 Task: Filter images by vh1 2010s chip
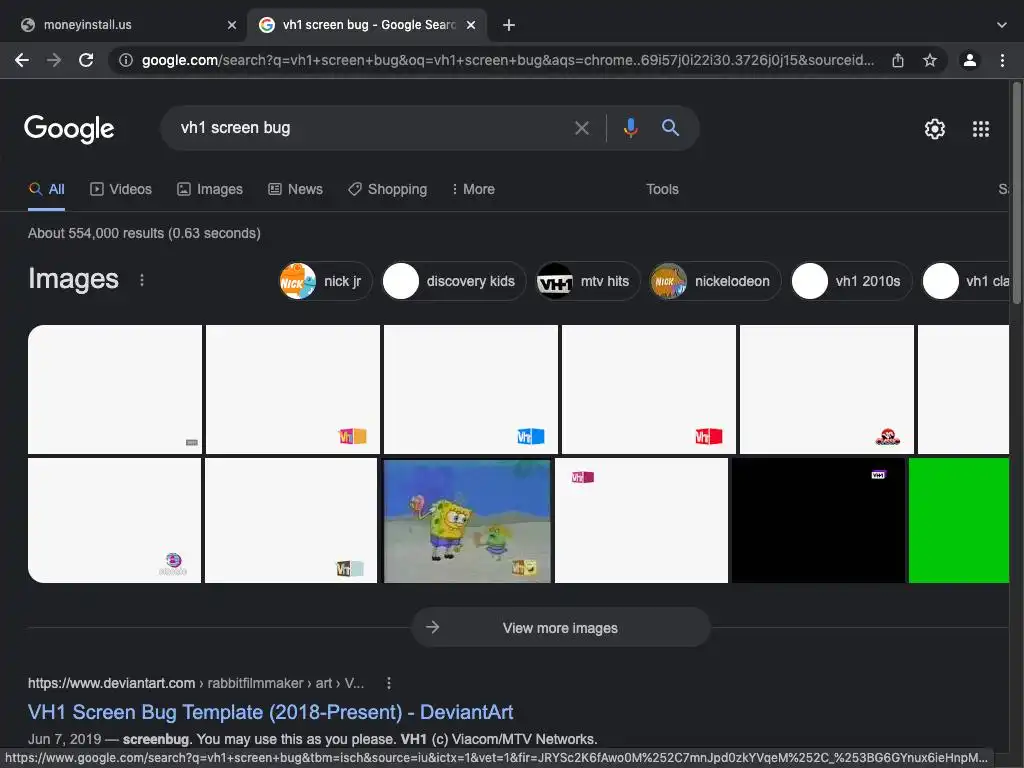[x=851, y=281]
